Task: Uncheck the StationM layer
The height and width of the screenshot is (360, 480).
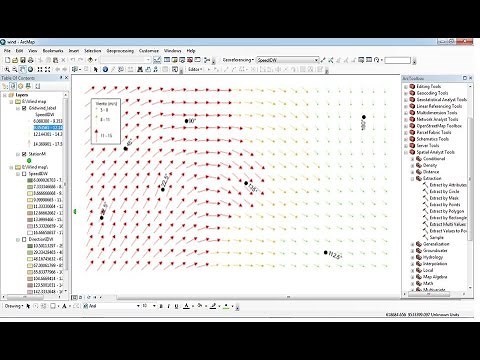Action: click(x=24, y=154)
